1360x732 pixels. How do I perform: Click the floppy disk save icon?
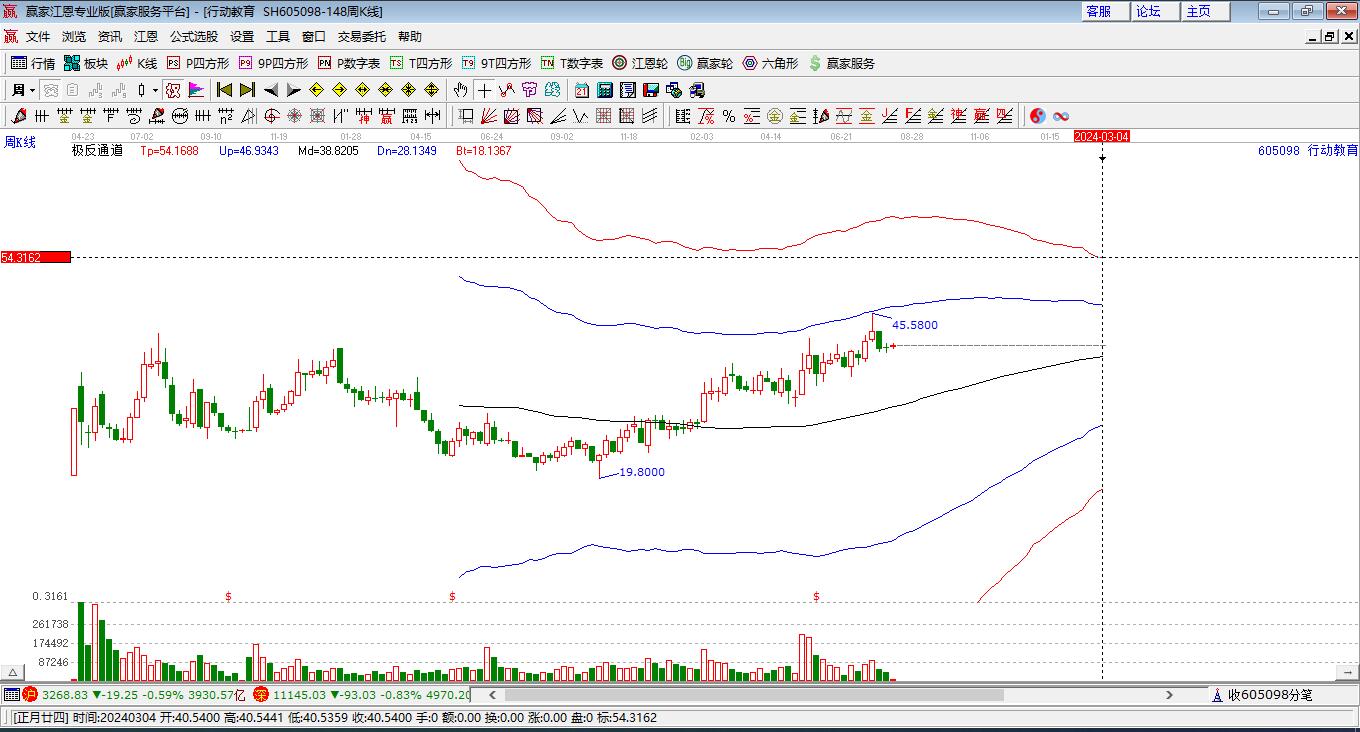pos(650,90)
